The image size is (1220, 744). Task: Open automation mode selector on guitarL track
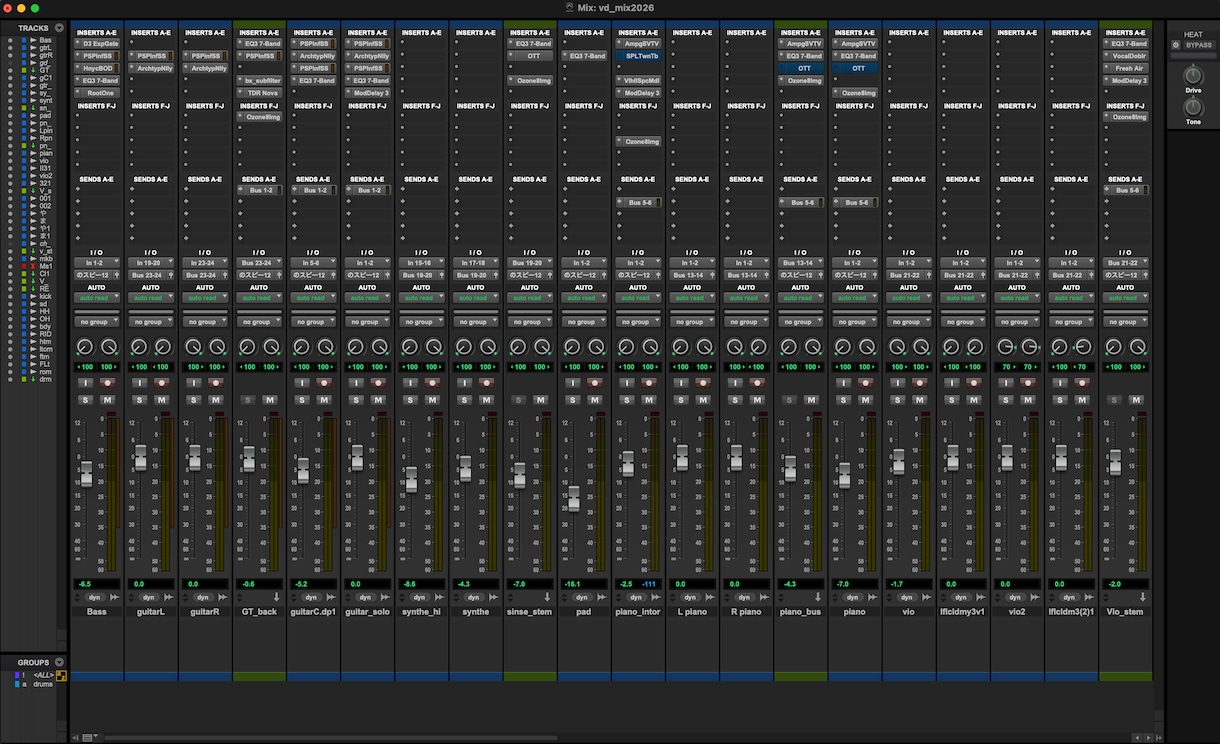(x=151, y=298)
